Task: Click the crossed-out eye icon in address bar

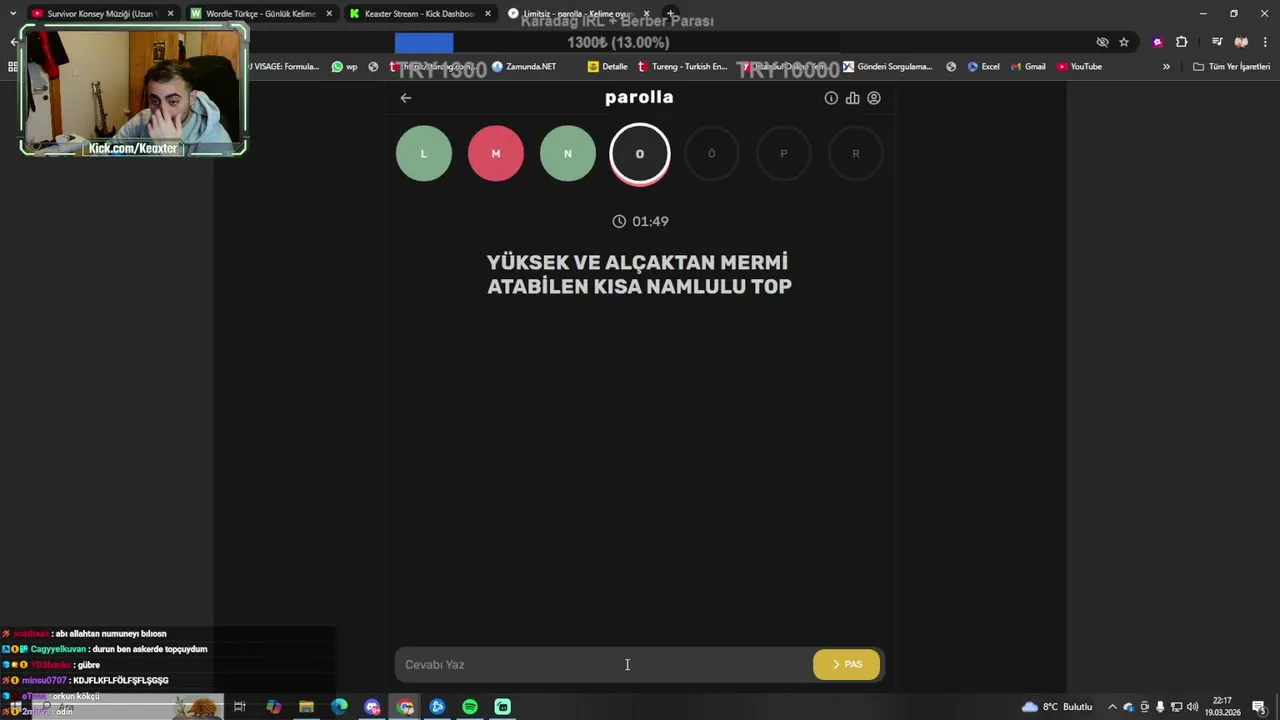Action: pos(1102,42)
